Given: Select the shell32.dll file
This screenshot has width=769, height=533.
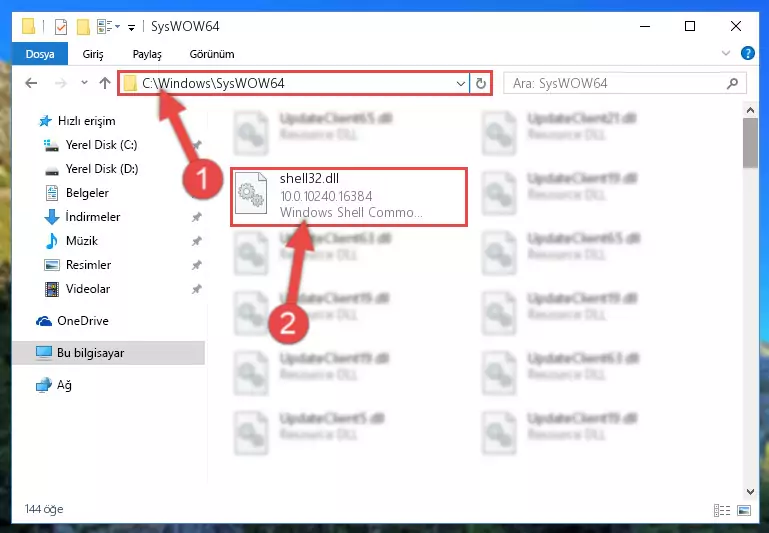Looking at the screenshot, I should [349, 197].
